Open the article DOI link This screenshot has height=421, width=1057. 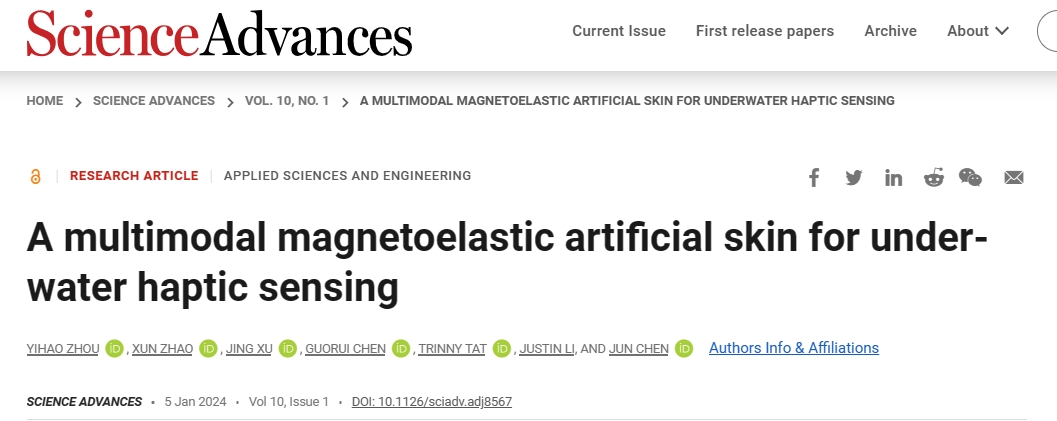point(431,402)
